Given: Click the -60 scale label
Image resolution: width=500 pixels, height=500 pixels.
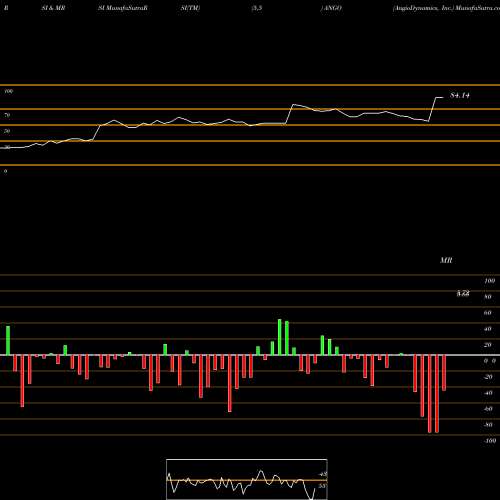Looking at the screenshot, I should point(488,409).
